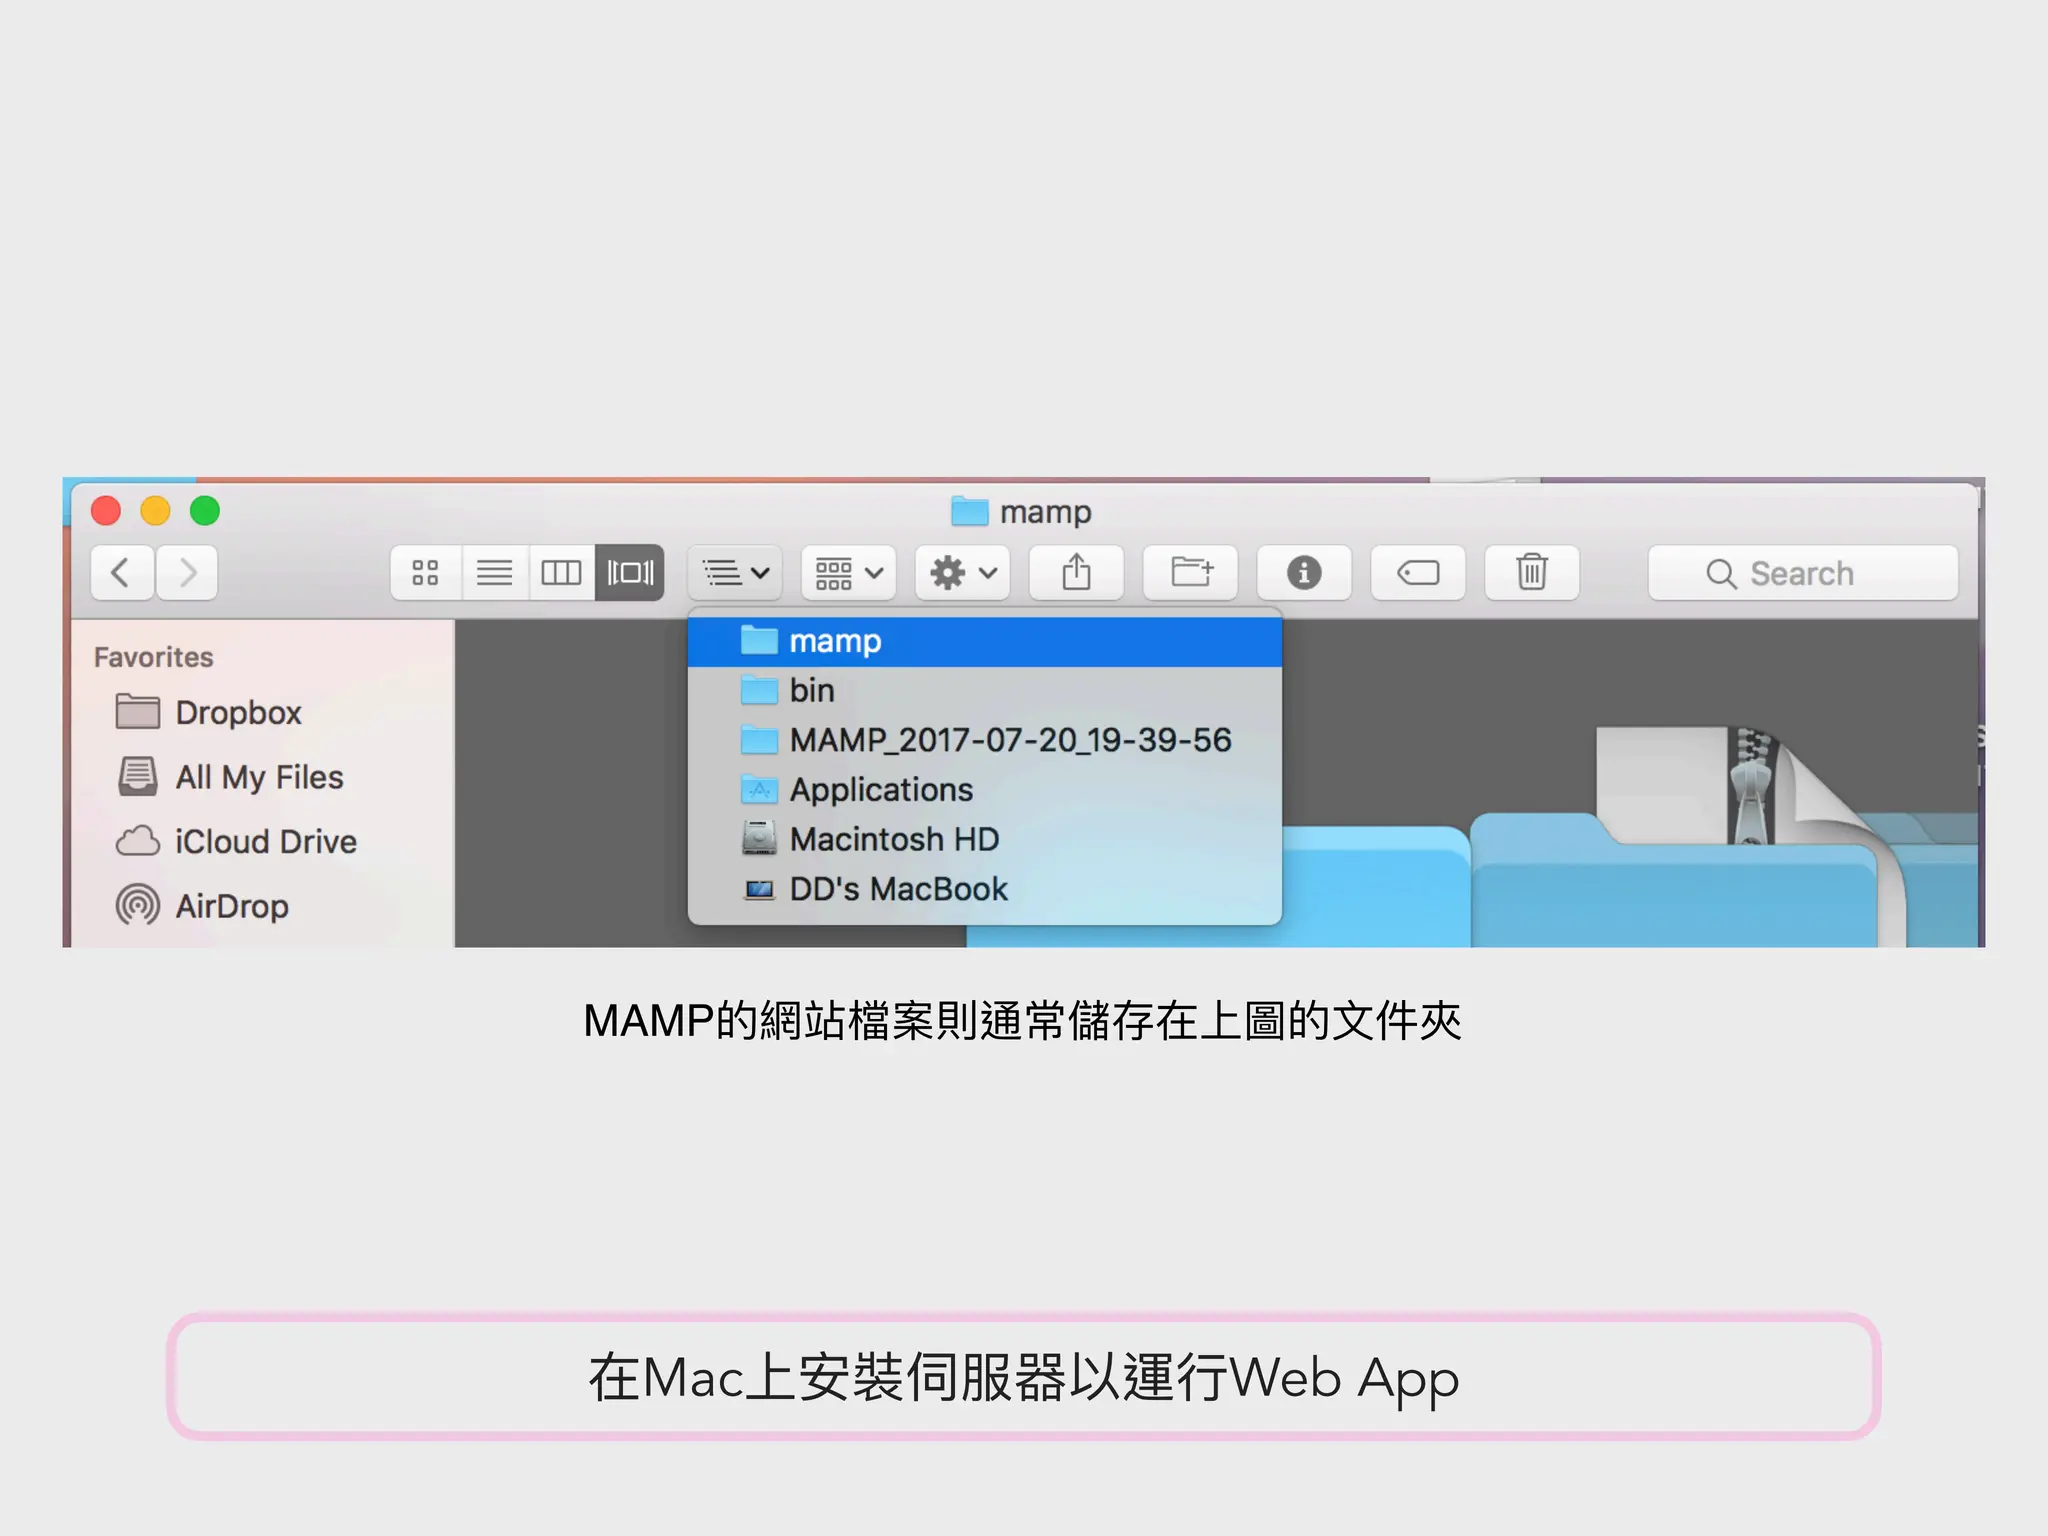
Task: Open the gear Action menu
Action: click(x=963, y=573)
